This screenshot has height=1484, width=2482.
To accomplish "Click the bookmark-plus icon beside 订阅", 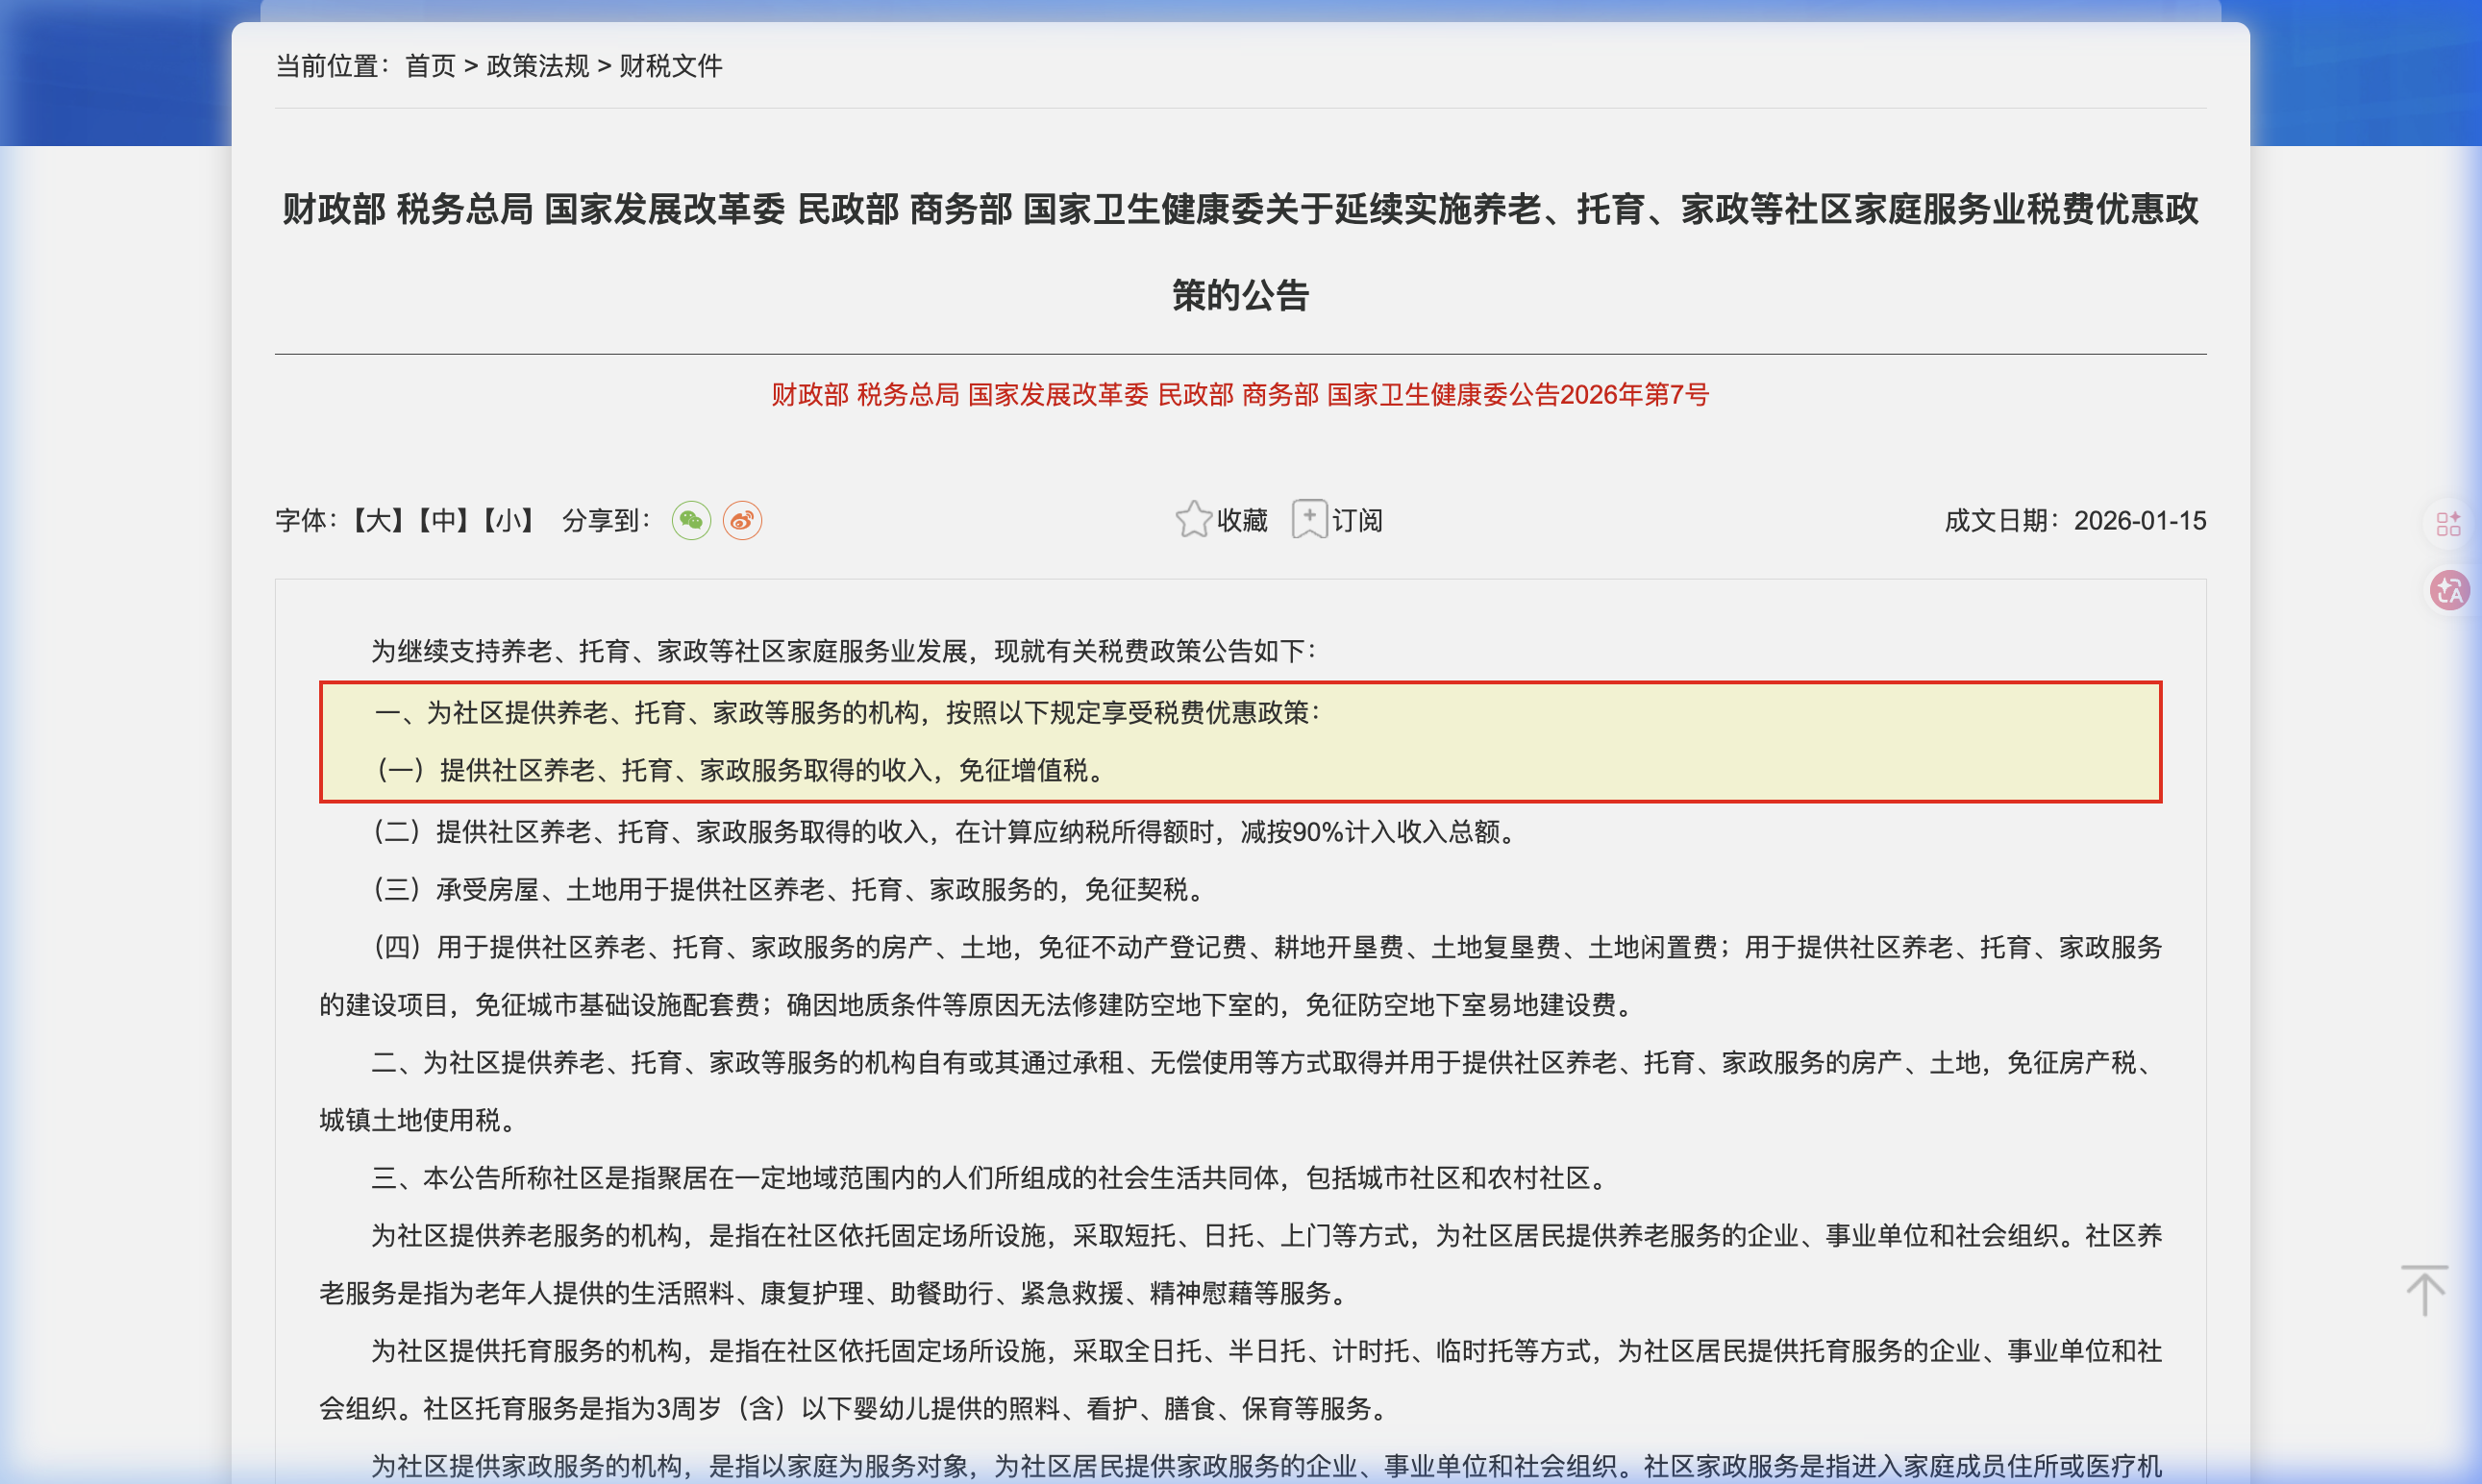I will tap(1311, 518).
